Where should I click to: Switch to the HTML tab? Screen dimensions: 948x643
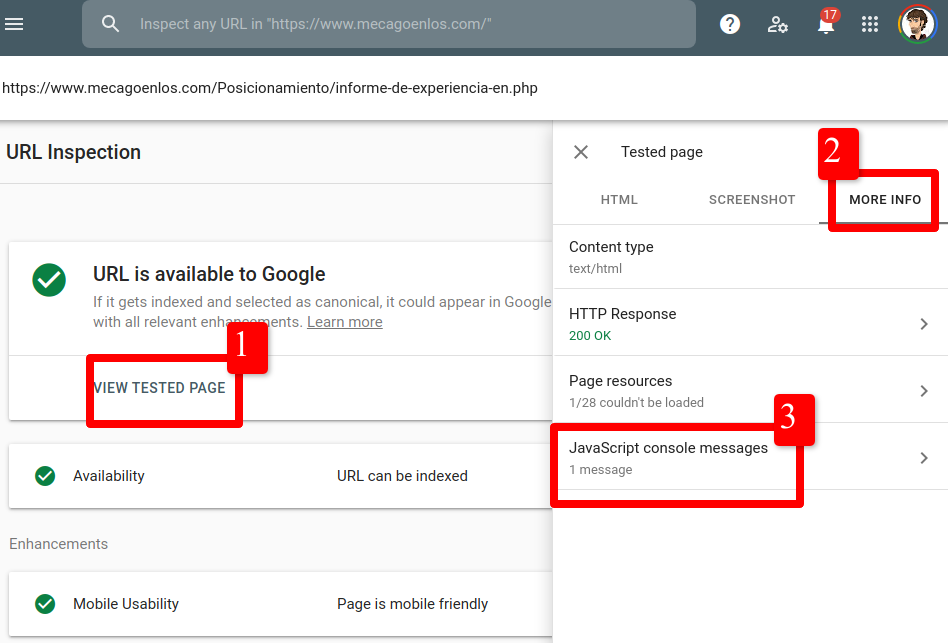pyautogui.click(x=619, y=200)
